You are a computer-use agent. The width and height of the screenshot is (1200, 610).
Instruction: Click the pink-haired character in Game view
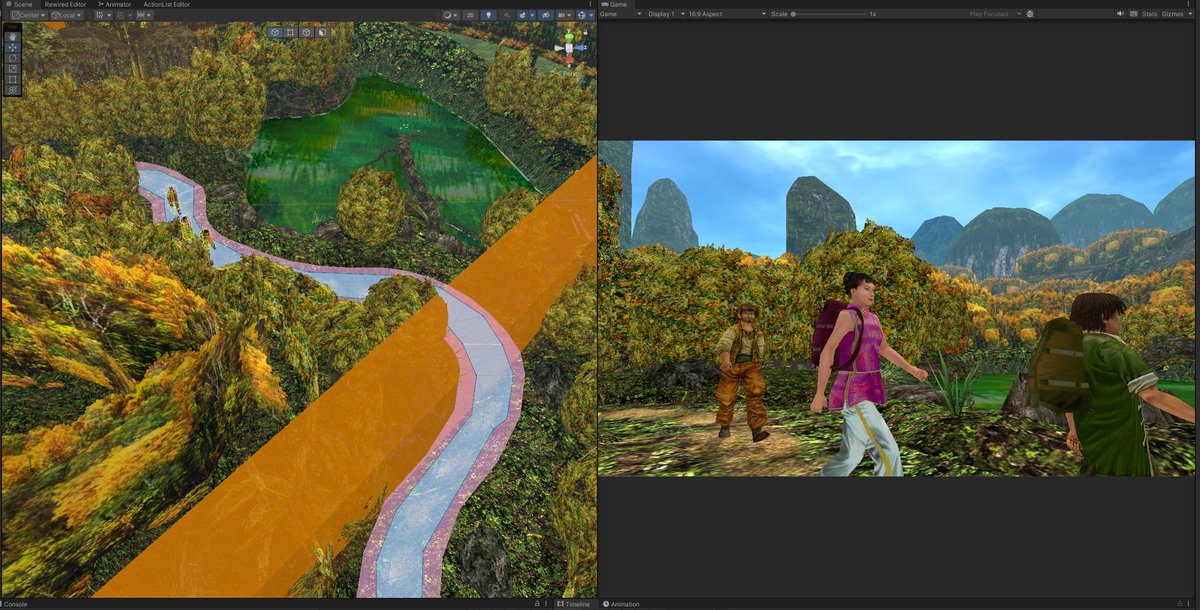(x=860, y=375)
